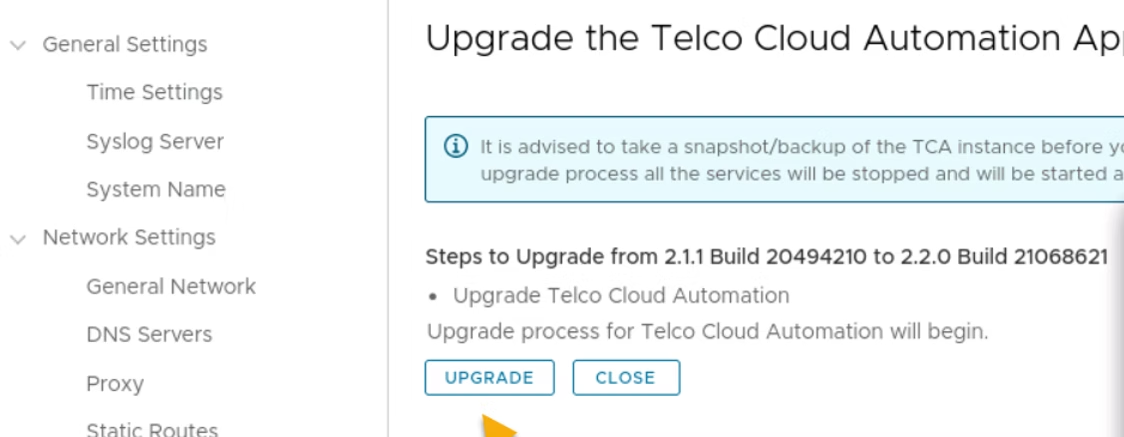Collapse the Network Settings chevron
Image resolution: width=1124 pixels, height=437 pixels.
pos(17,239)
